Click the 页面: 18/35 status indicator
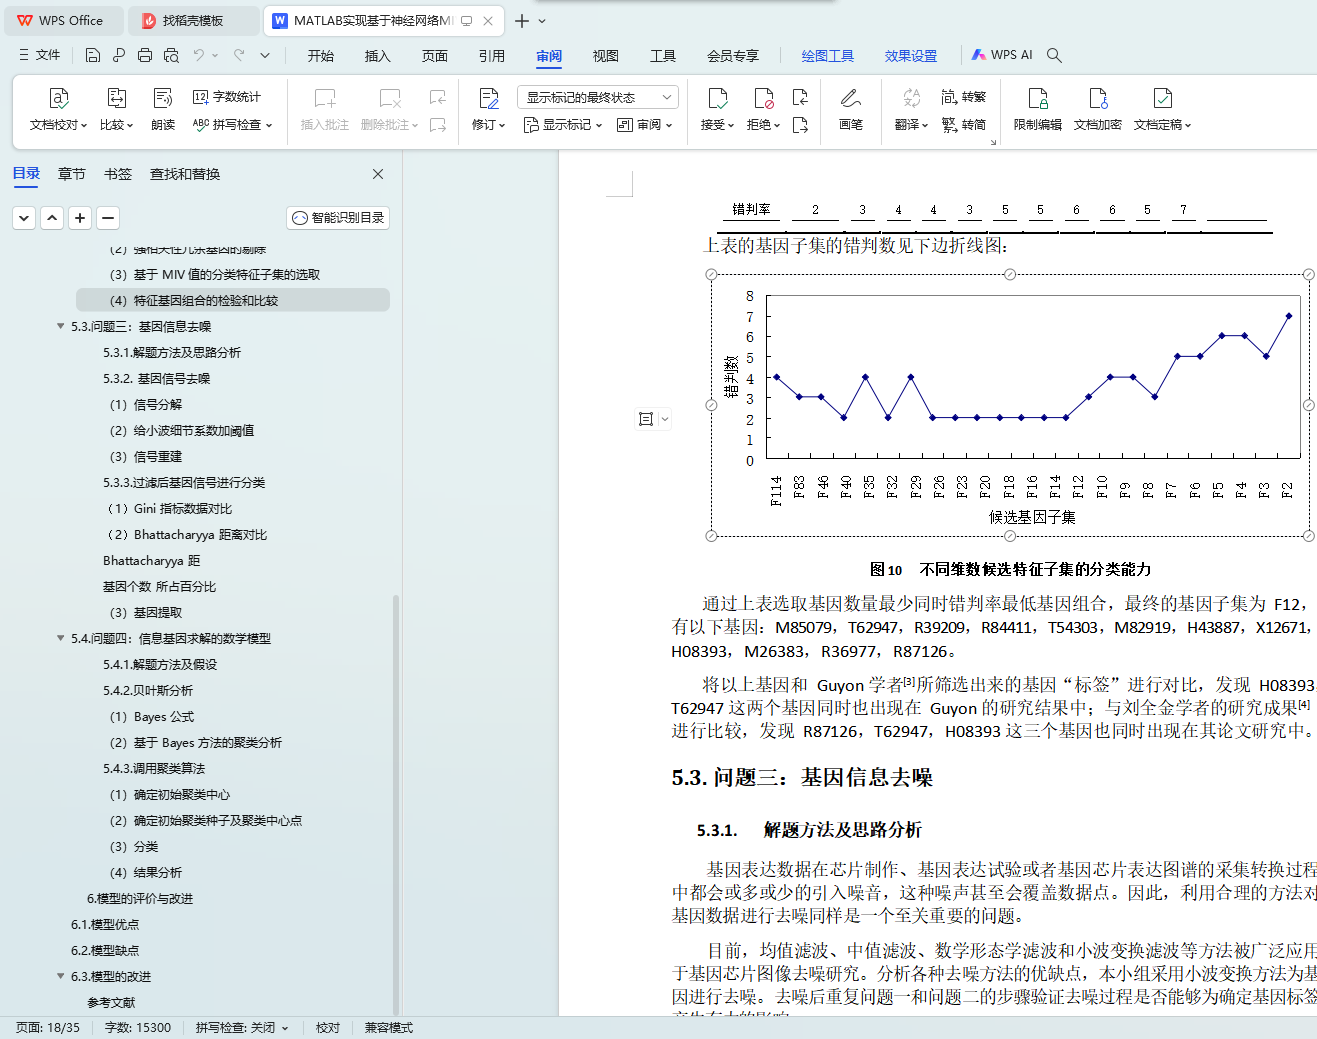This screenshot has height=1039, width=1317. pyautogui.click(x=48, y=1028)
